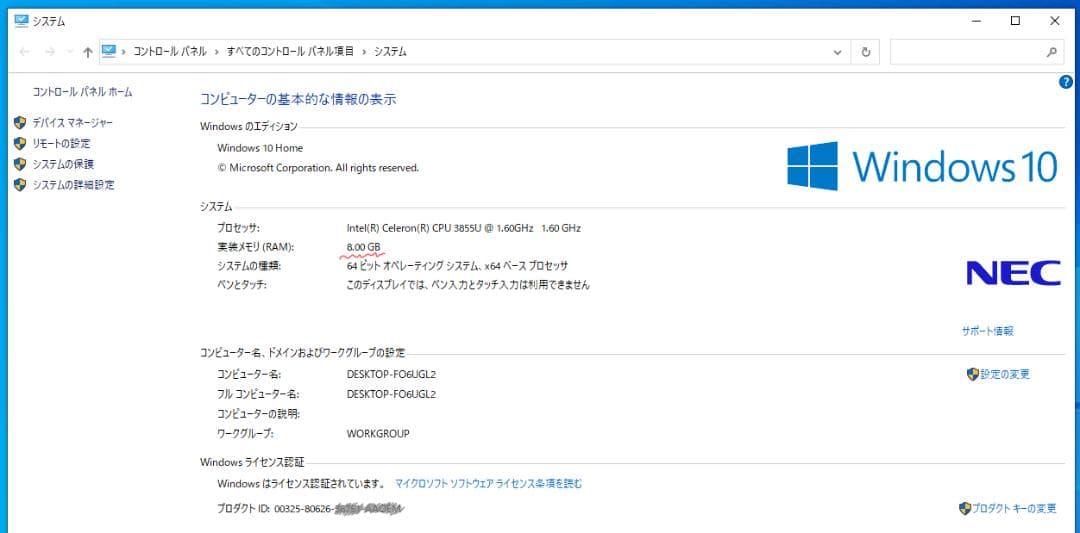This screenshot has height=533, width=1080.
Task: Refresh the page with the refresh button
Action: click(866, 52)
